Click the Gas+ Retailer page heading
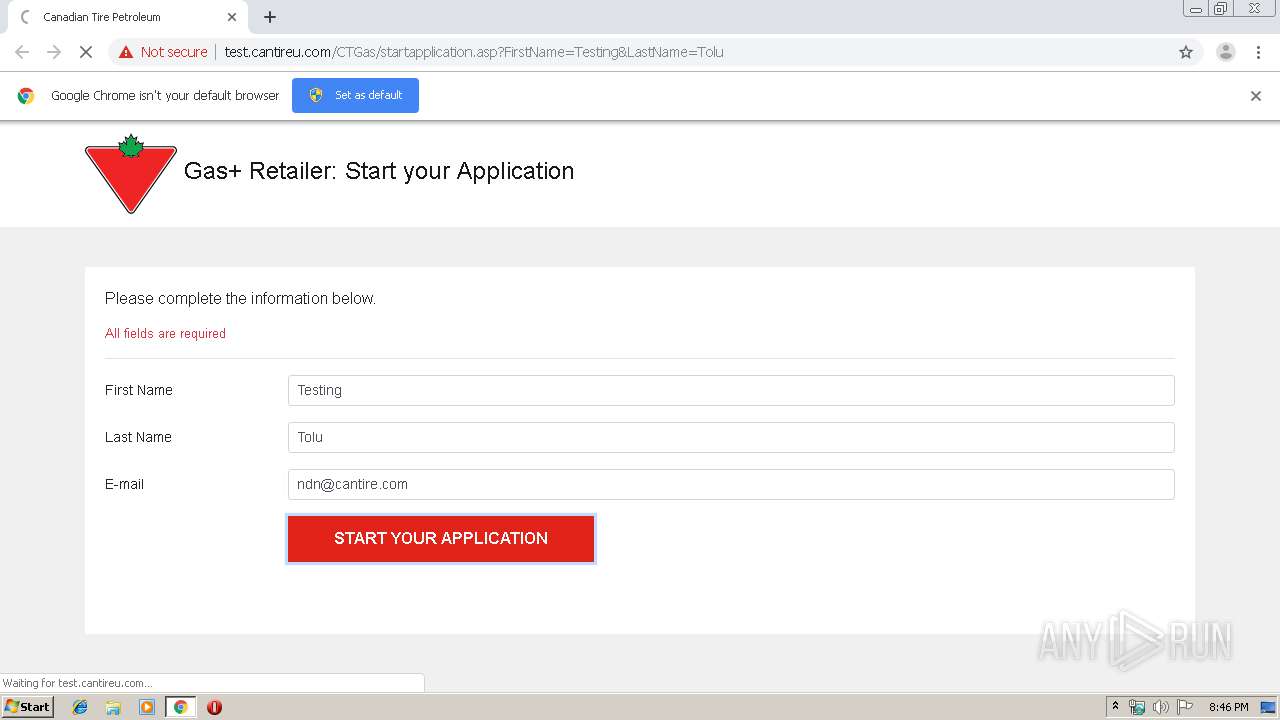 (379, 171)
